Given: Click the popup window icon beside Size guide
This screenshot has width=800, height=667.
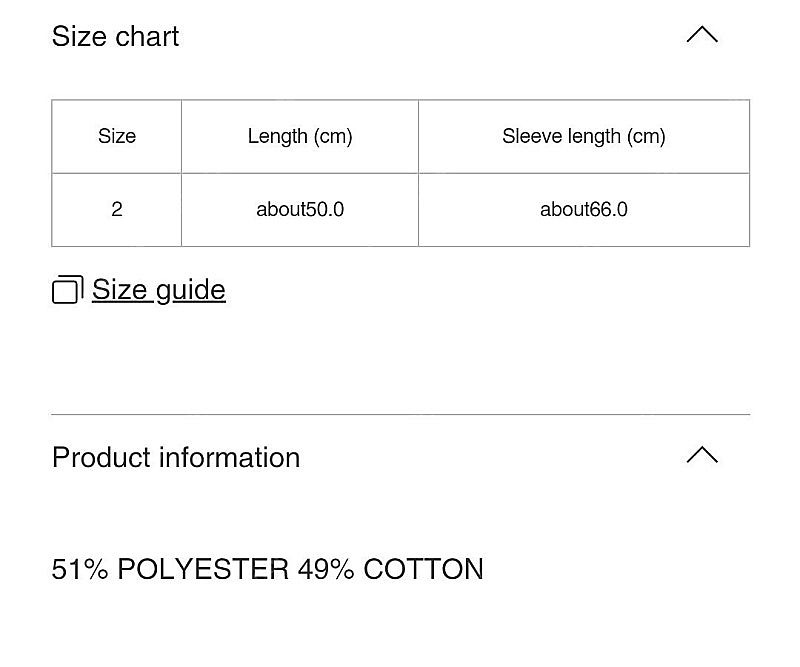Looking at the screenshot, I should (x=67, y=290).
